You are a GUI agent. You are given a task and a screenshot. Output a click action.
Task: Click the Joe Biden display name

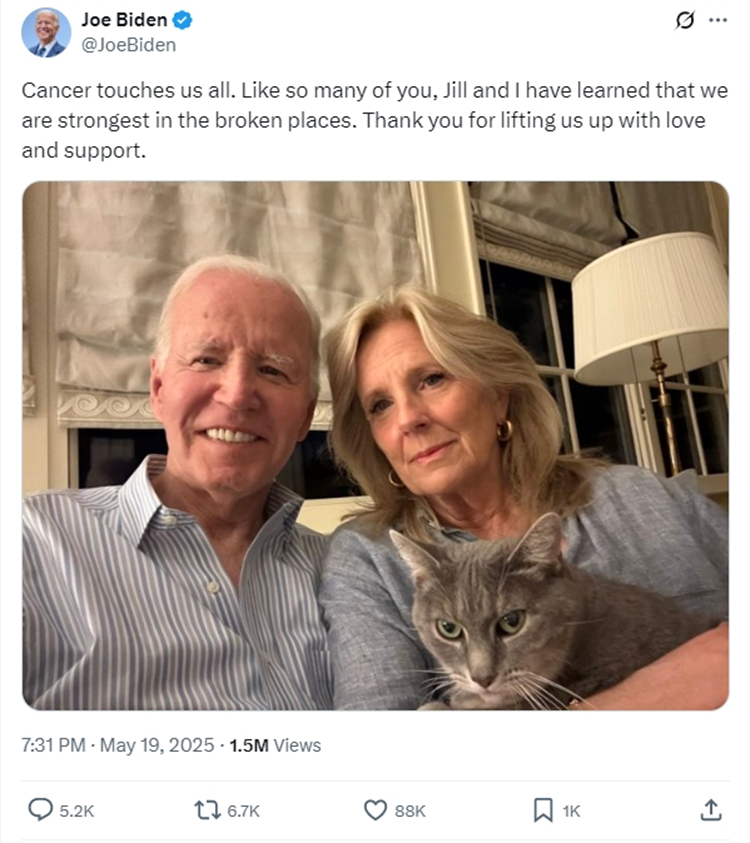coord(124,20)
